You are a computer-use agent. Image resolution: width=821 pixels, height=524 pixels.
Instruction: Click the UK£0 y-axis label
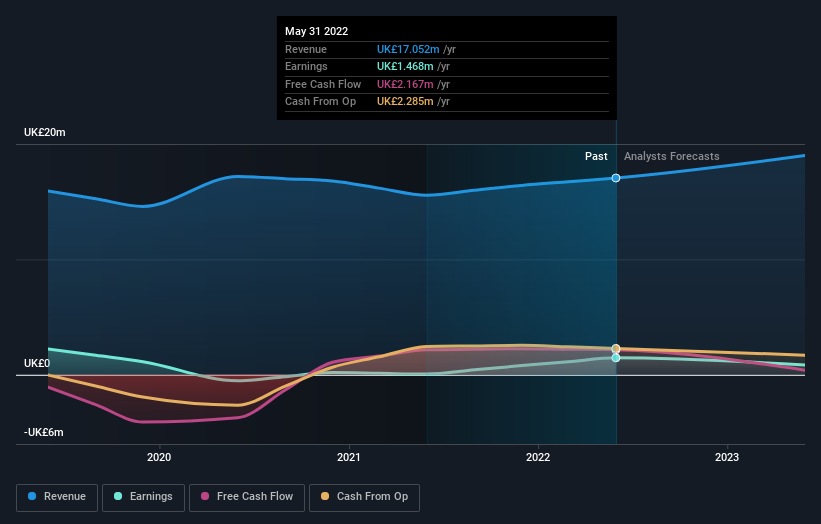click(x=37, y=363)
